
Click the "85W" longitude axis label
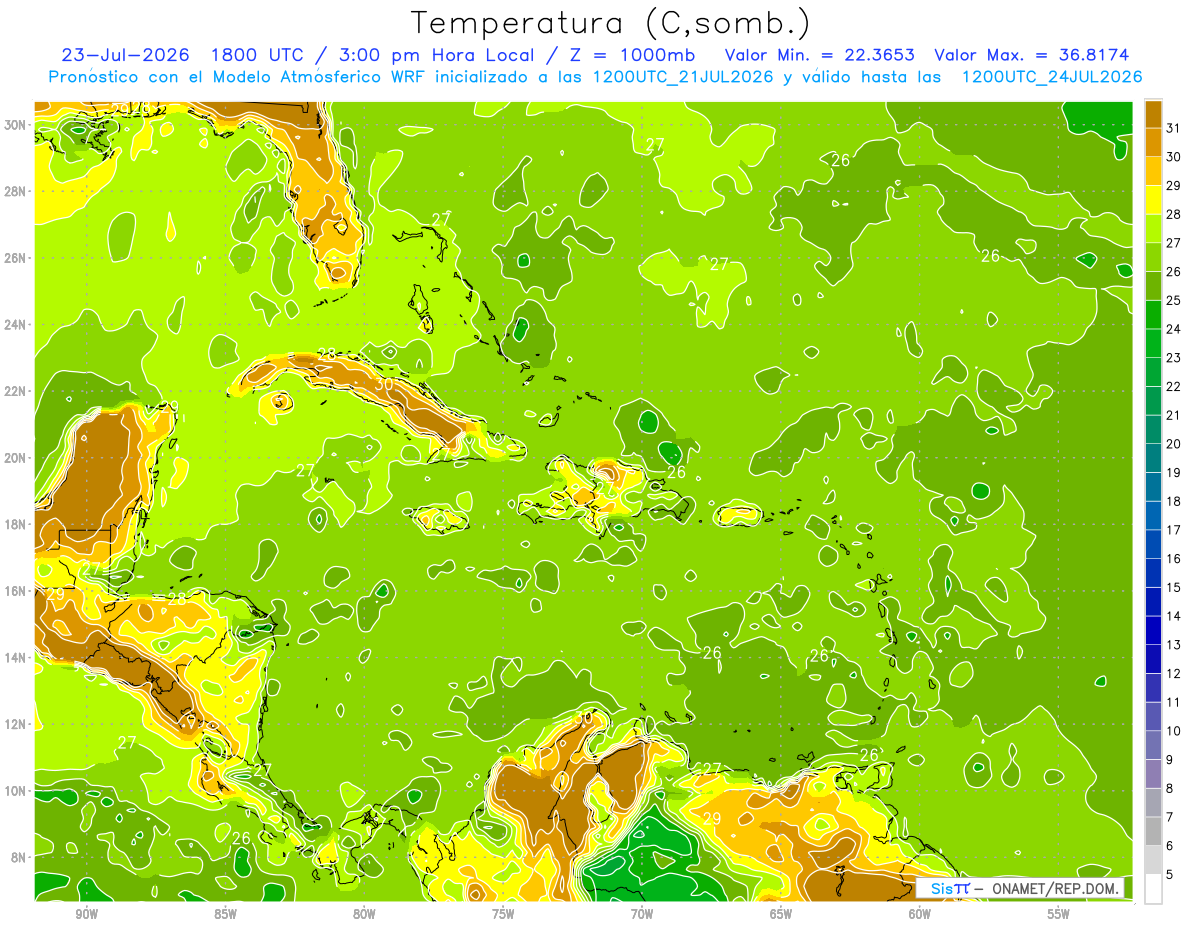225,914
